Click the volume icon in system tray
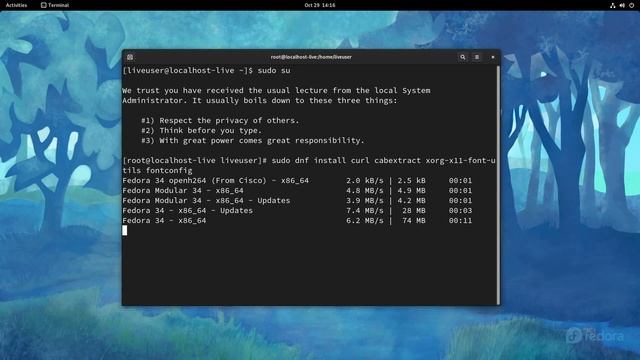 pos(622,5)
